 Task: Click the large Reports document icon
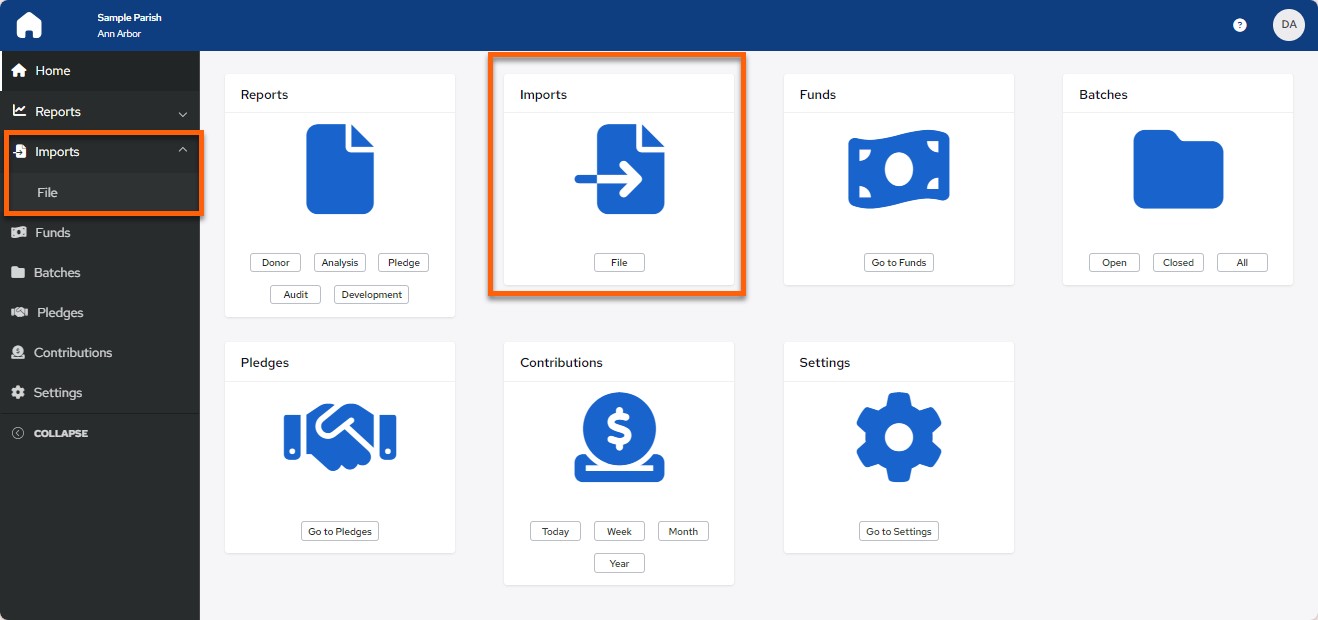(340, 169)
